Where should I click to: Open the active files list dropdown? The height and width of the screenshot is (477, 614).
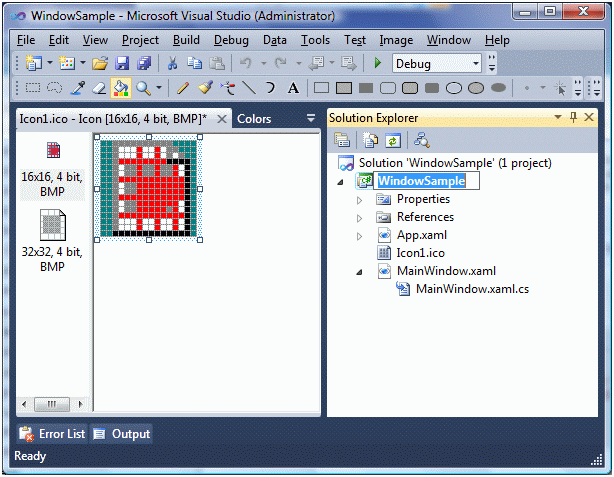tap(311, 118)
